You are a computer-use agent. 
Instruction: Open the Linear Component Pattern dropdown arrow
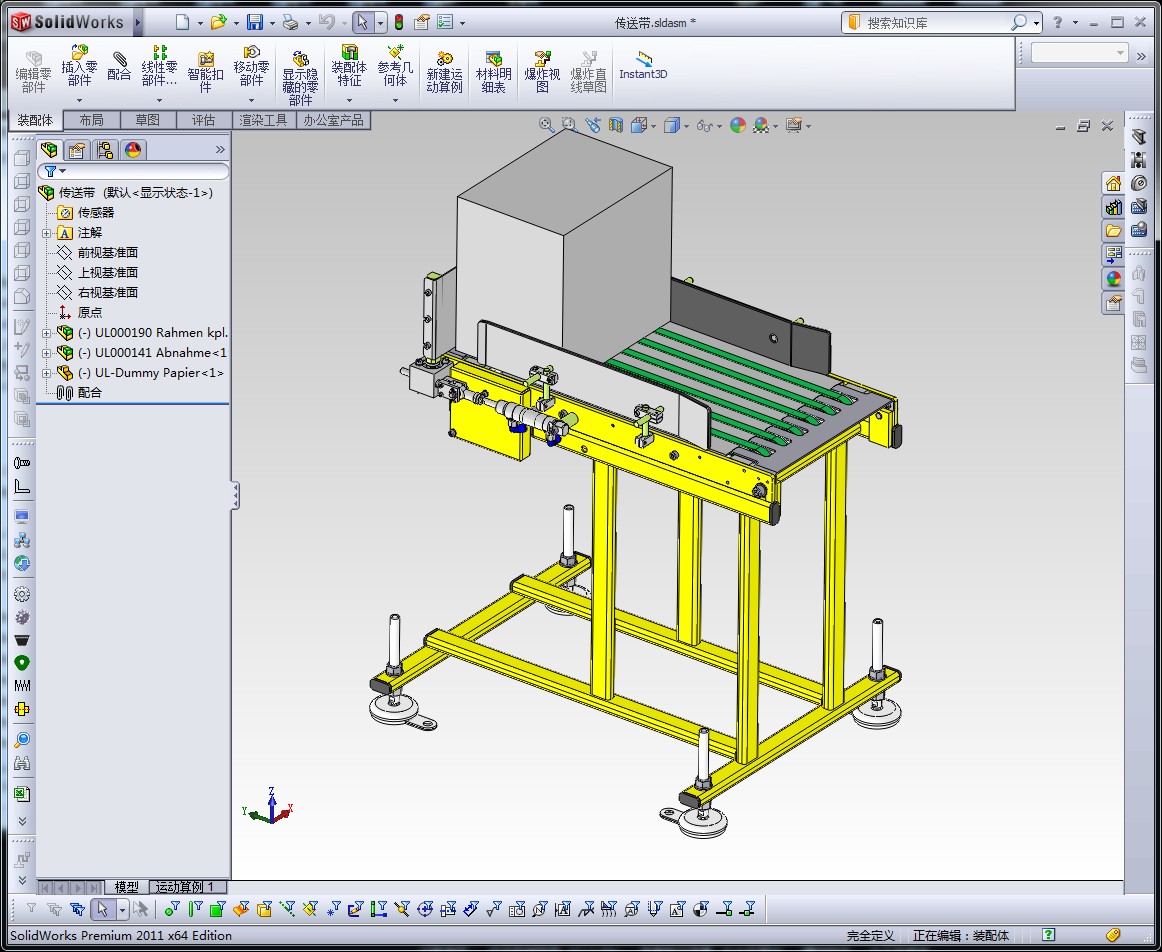pos(159,100)
